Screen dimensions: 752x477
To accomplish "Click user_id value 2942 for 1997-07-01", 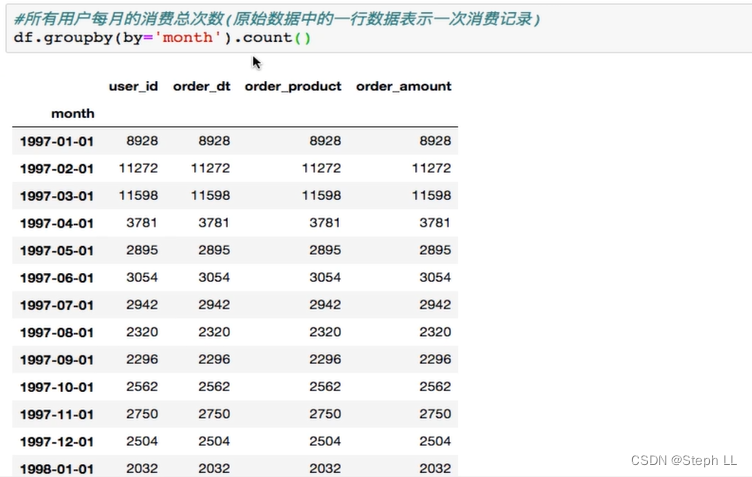I will [x=142, y=305].
